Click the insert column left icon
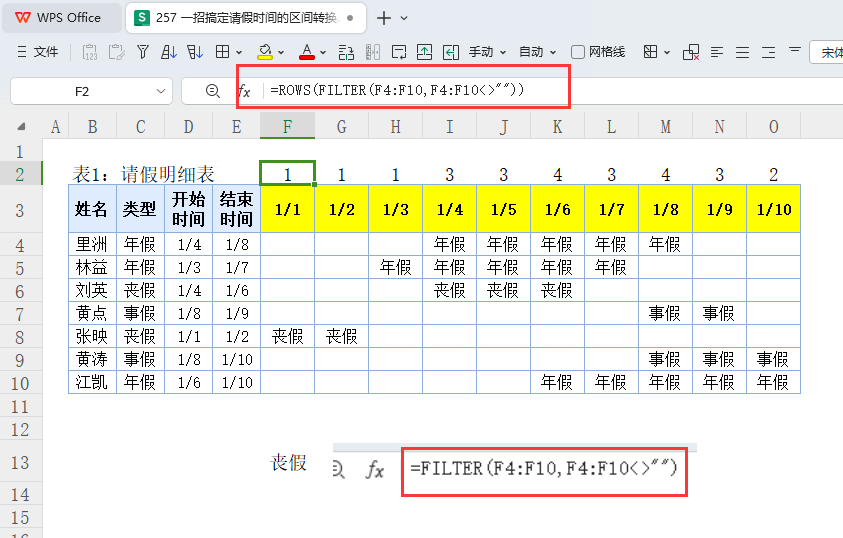 click(451, 52)
